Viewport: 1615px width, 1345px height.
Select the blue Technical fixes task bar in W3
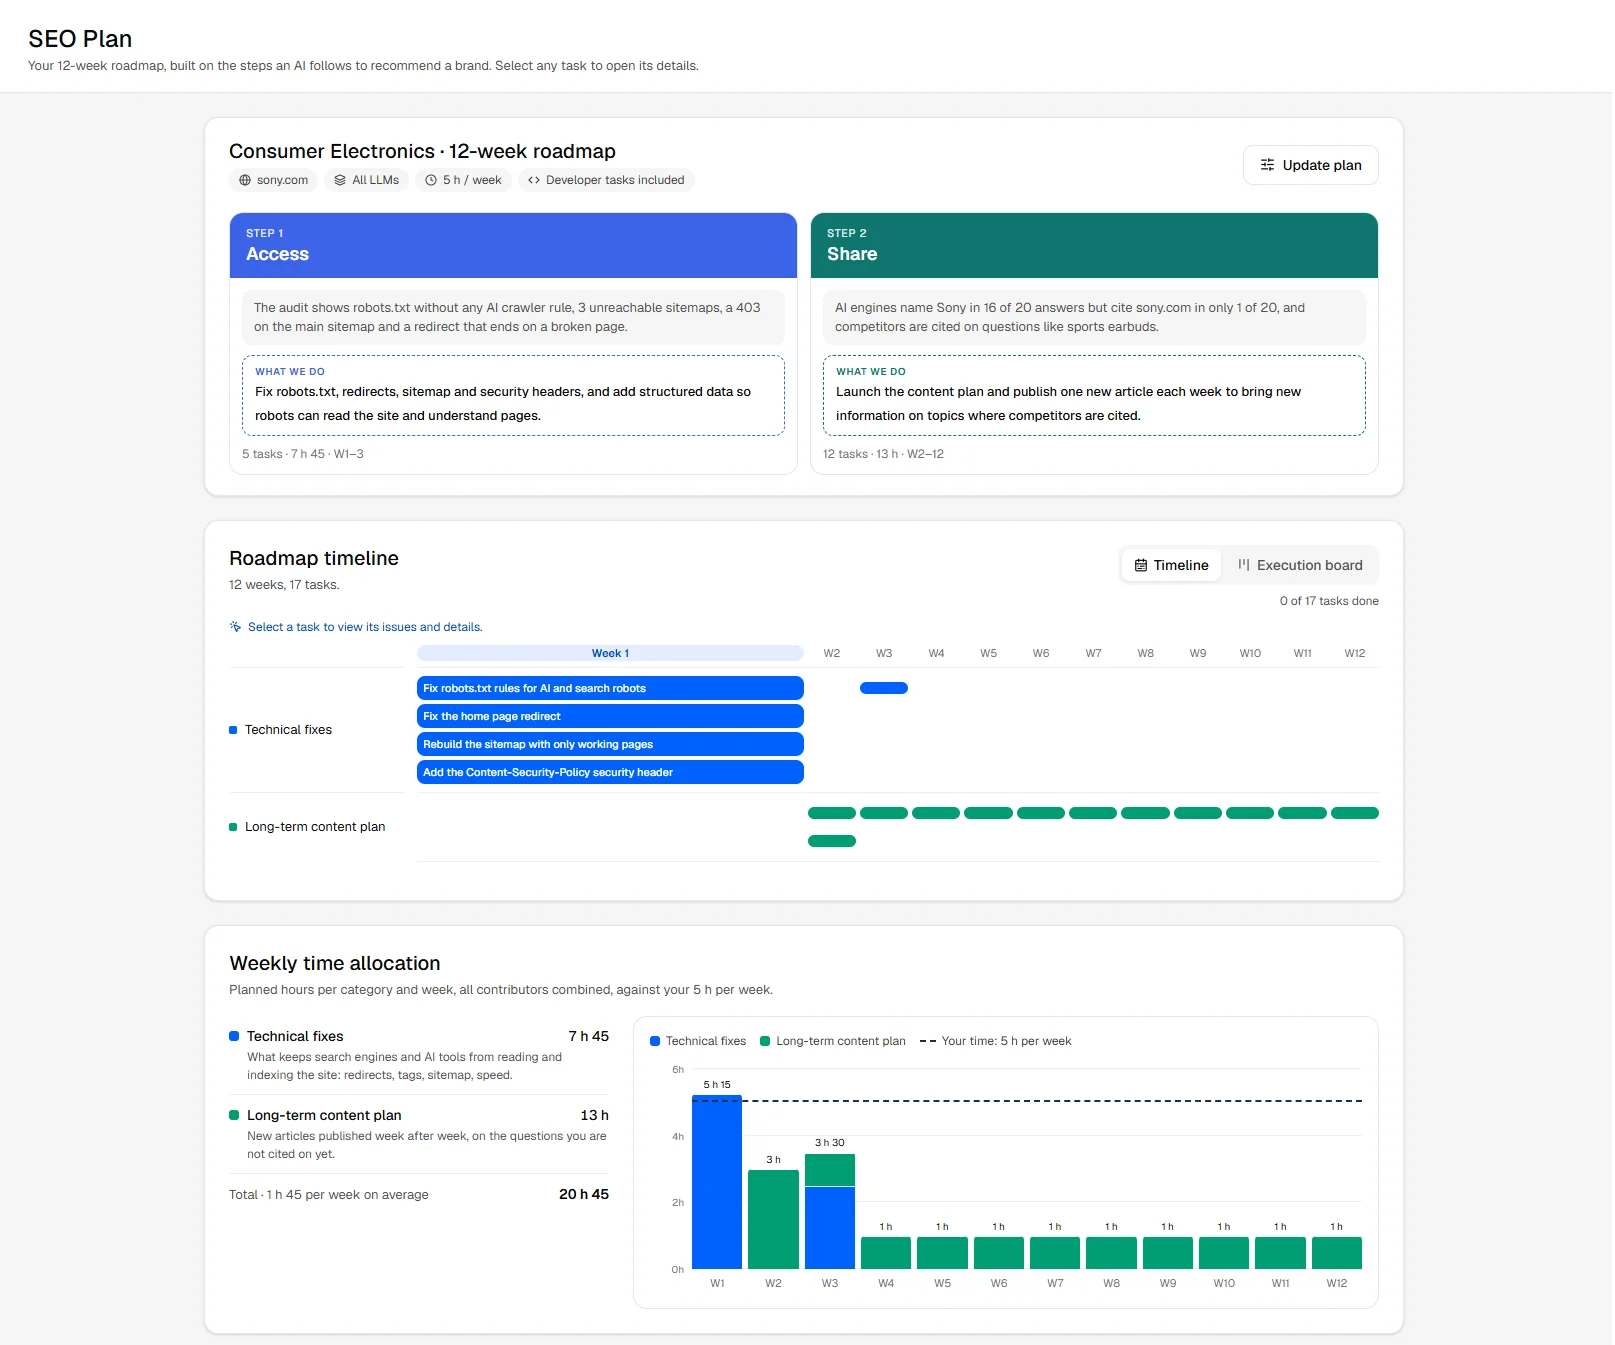[x=884, y=688]
